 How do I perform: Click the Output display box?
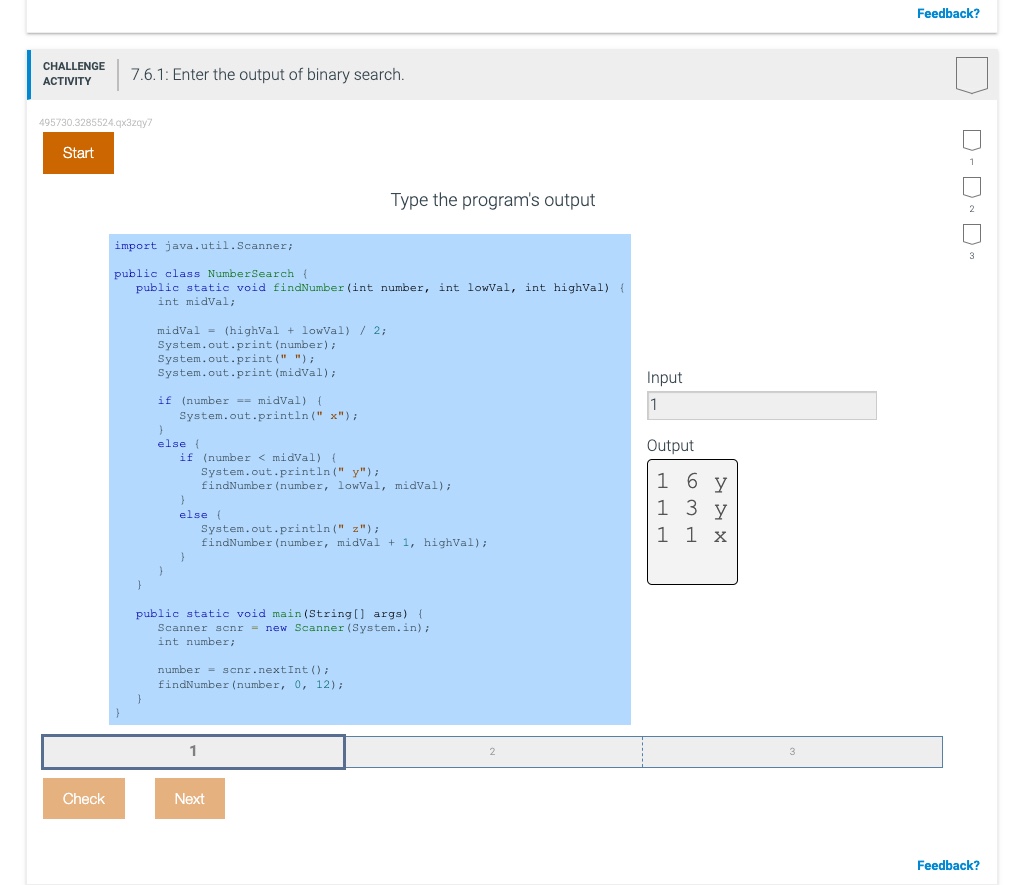(x=692, y=521)
